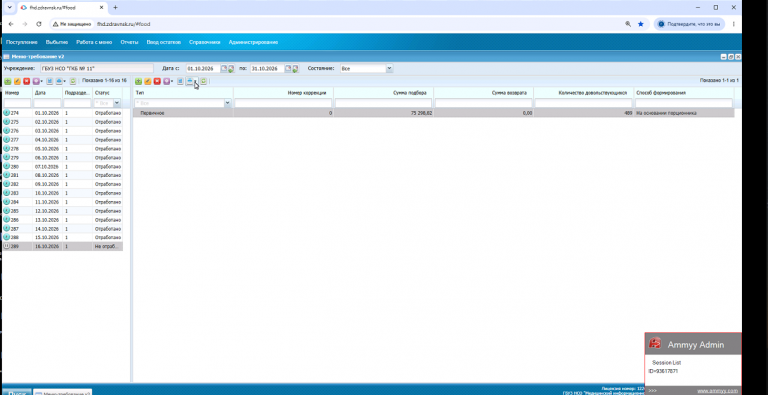Image resolution: width=768 pixels, height=395 pixels.
Task: Open dropdown arrow next to right purple icon
Action: [x=172, y=81]
